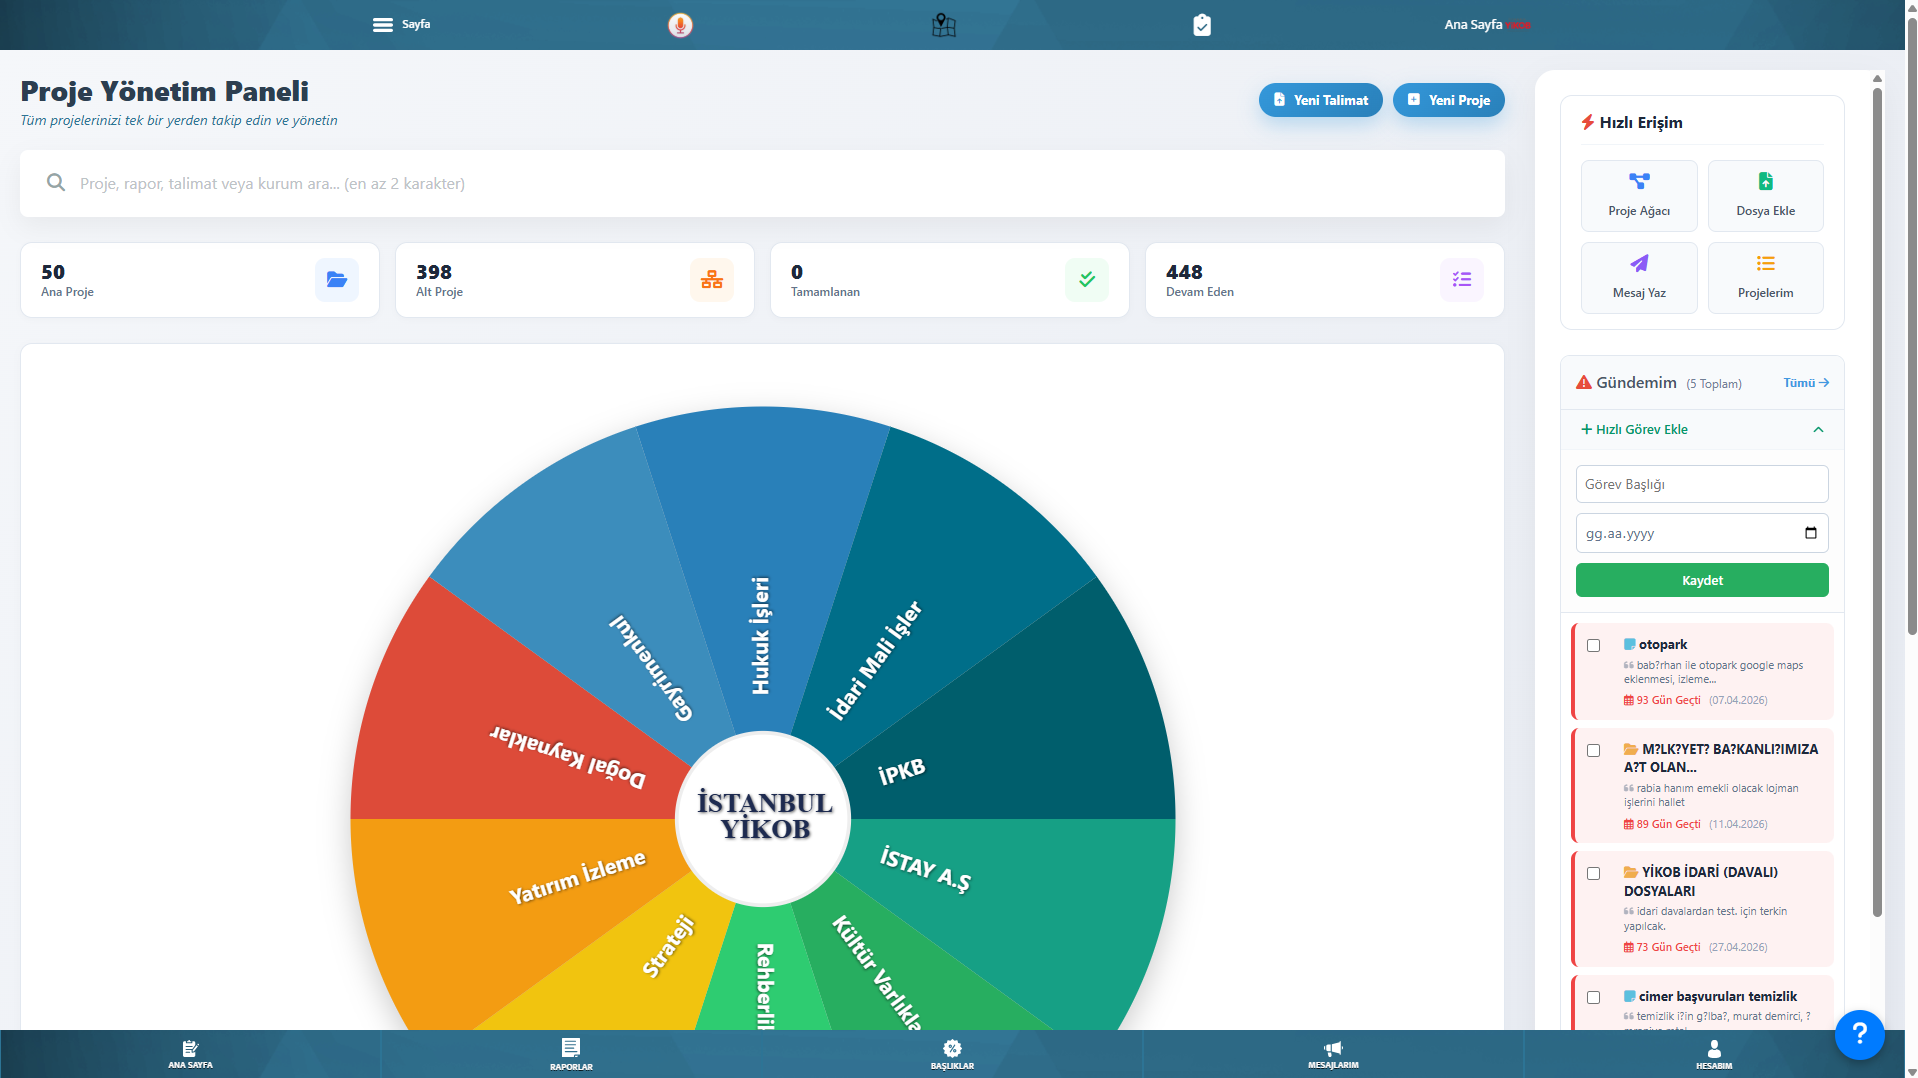
Task: Collapse the Hızlı Görev Ekle chevron
Action: coord(1818,430)
